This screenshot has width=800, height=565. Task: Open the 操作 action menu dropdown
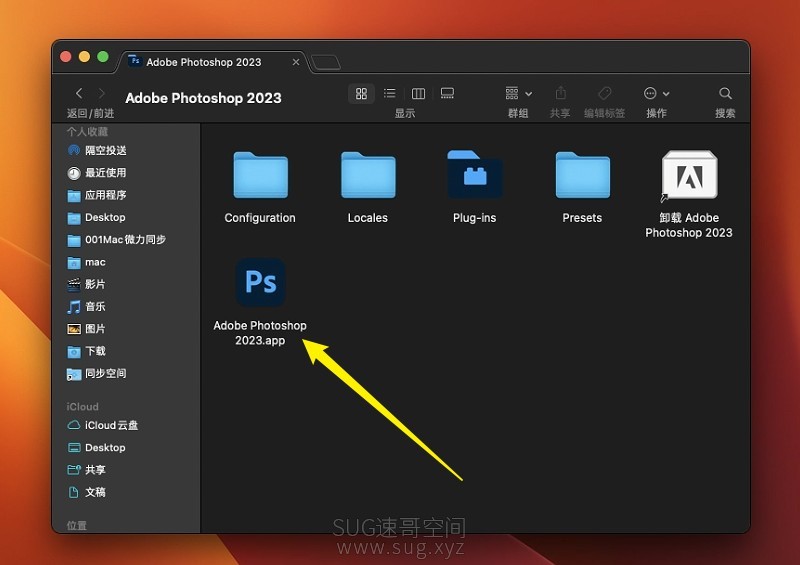[x=656, y=93]
